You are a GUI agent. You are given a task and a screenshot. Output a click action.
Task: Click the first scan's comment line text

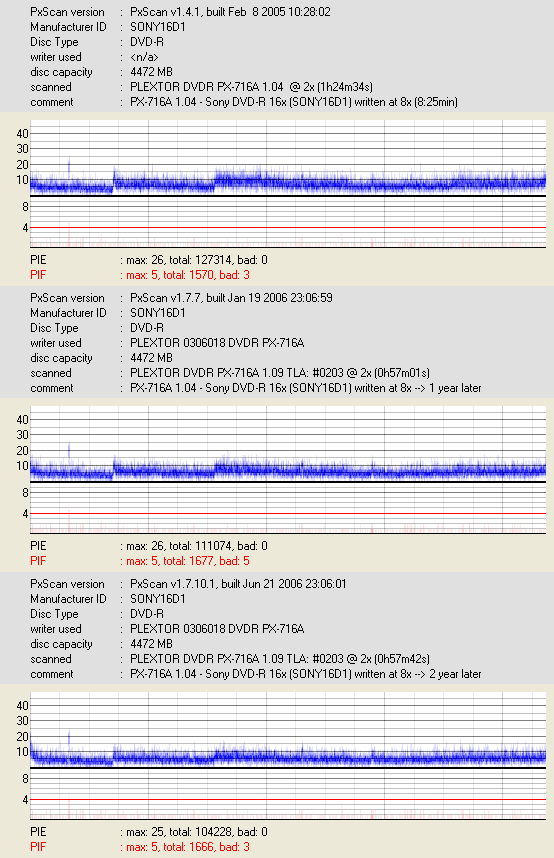coord(293,102)
